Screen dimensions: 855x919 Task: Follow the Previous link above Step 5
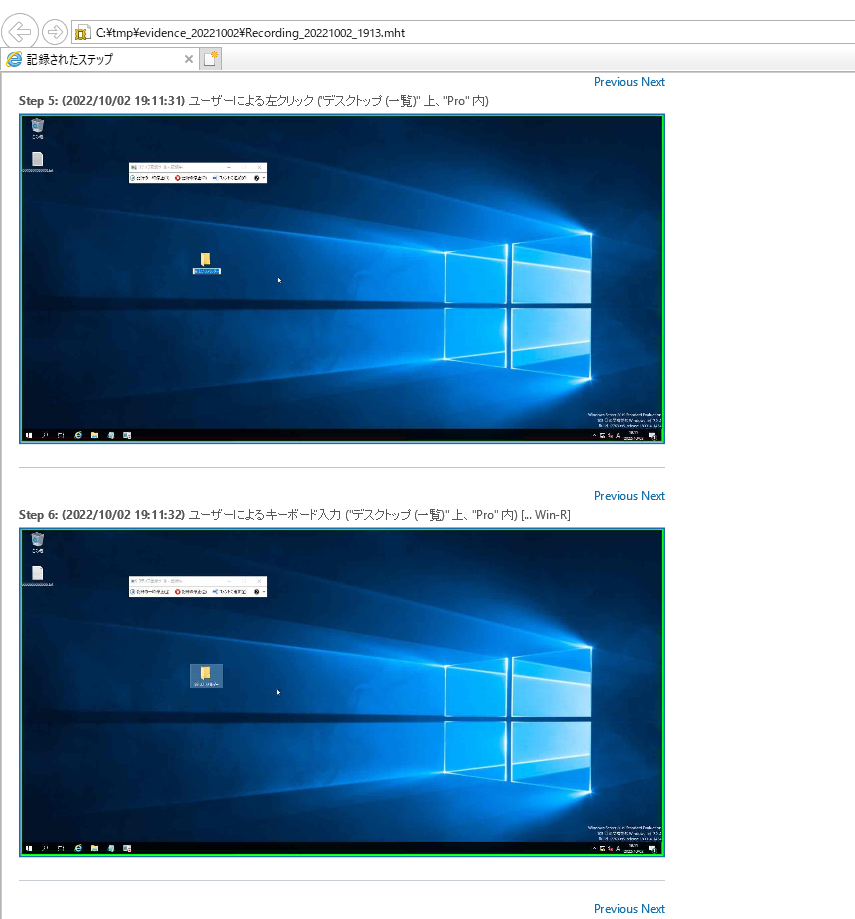(615, 82)
